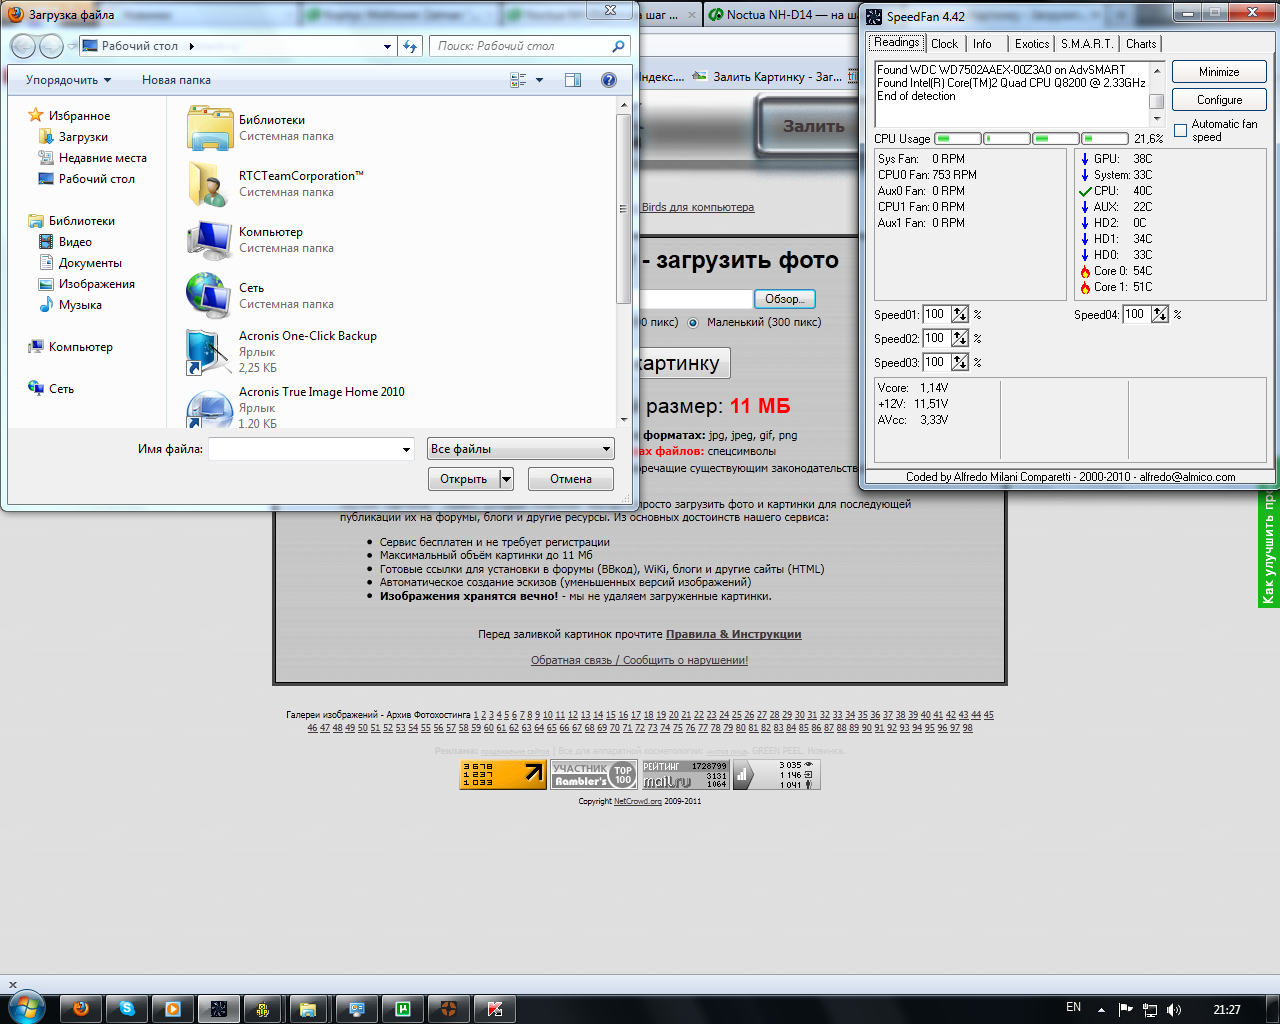
Task: Open Windows Explorer taskbar icon
Action: (308, 1009)
